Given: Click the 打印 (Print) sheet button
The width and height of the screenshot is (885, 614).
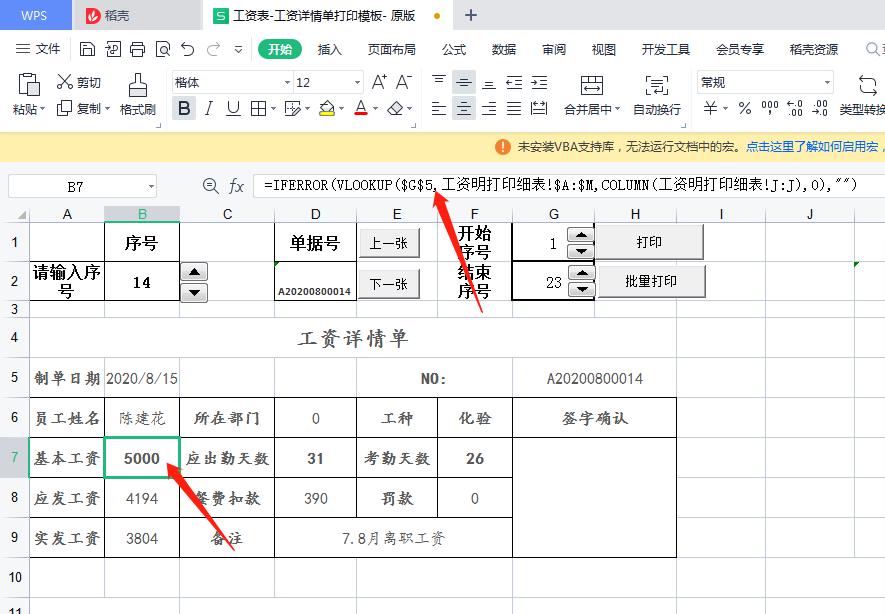Looking at the screenshot, I should pos(649,242).
